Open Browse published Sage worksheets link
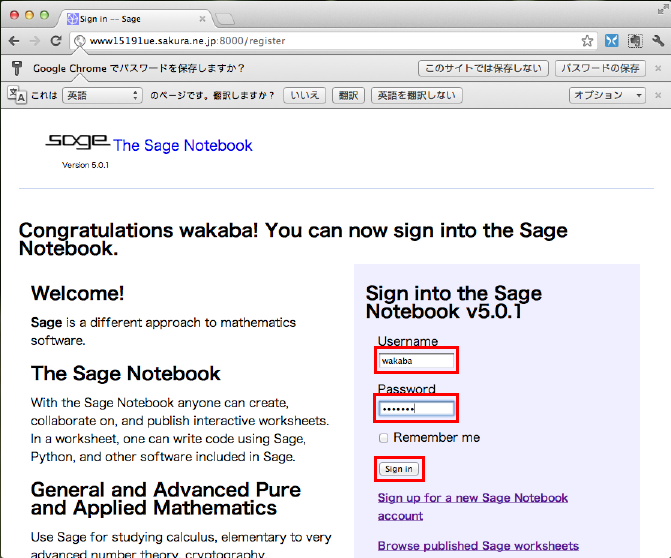The width and height of the screenshot is (671, 558). [478, 546]
